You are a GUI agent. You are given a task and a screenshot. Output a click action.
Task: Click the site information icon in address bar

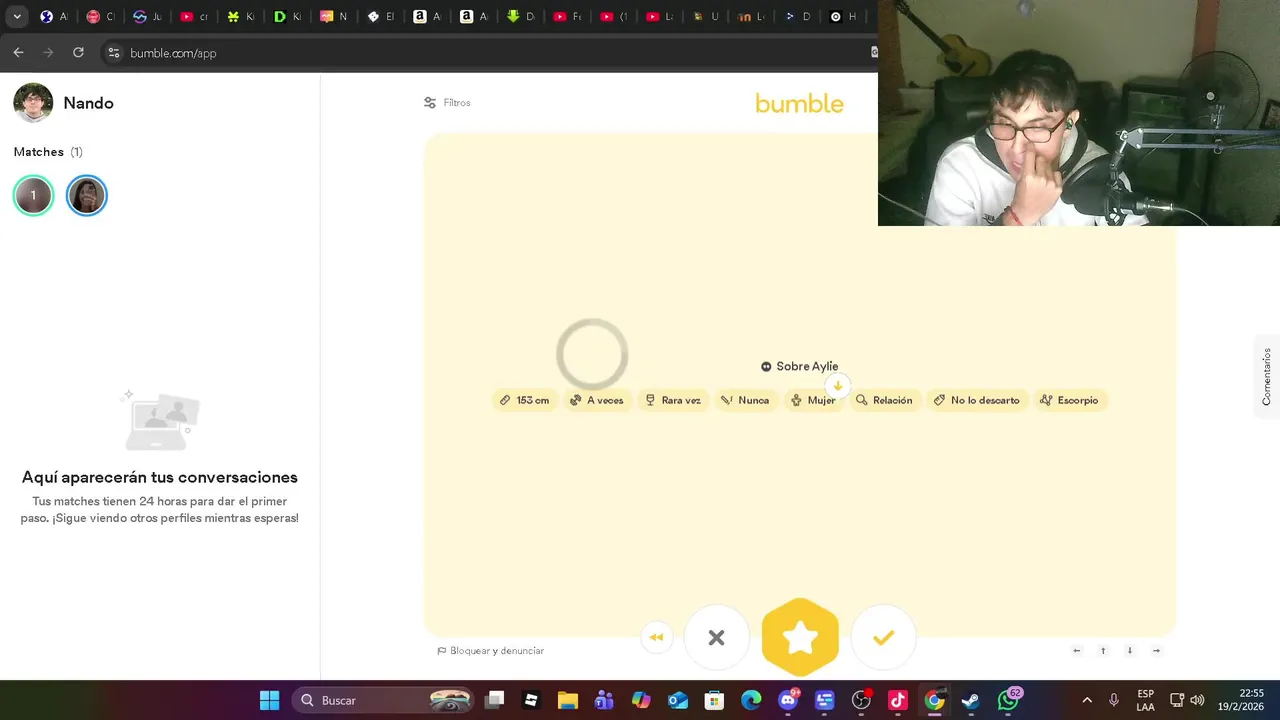tap(114, 53)
